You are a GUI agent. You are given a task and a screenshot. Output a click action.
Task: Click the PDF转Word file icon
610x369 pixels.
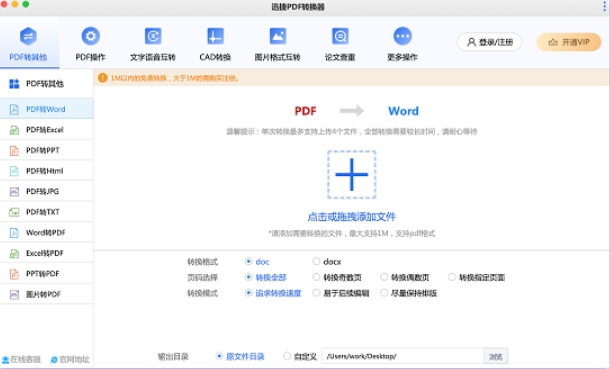[x=14, y=109]
